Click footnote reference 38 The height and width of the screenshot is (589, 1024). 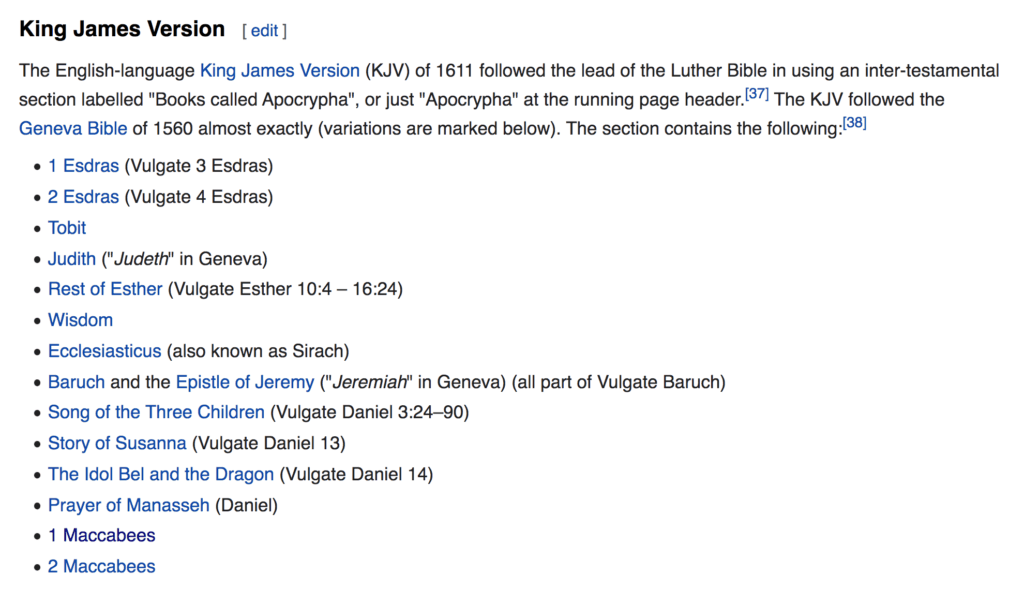click(854, 123)
